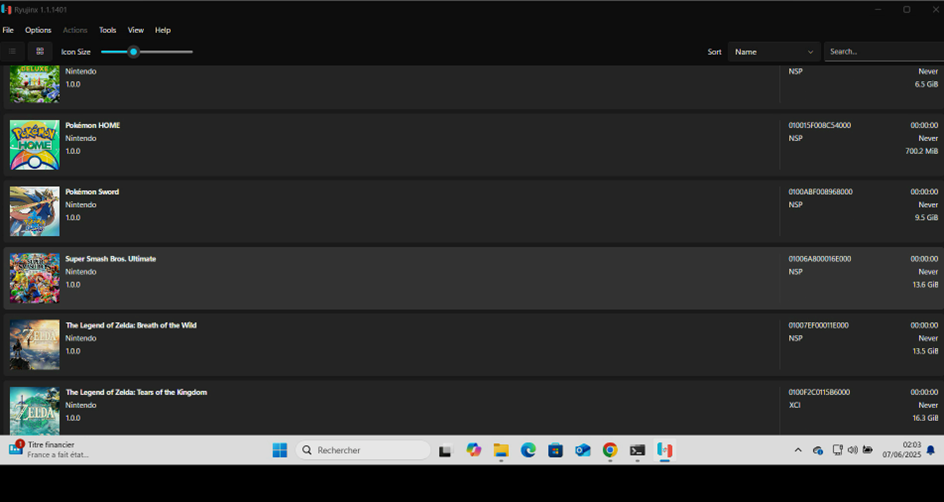
Task: Open Outlook from the taskbar
Action: click(583, 450)
